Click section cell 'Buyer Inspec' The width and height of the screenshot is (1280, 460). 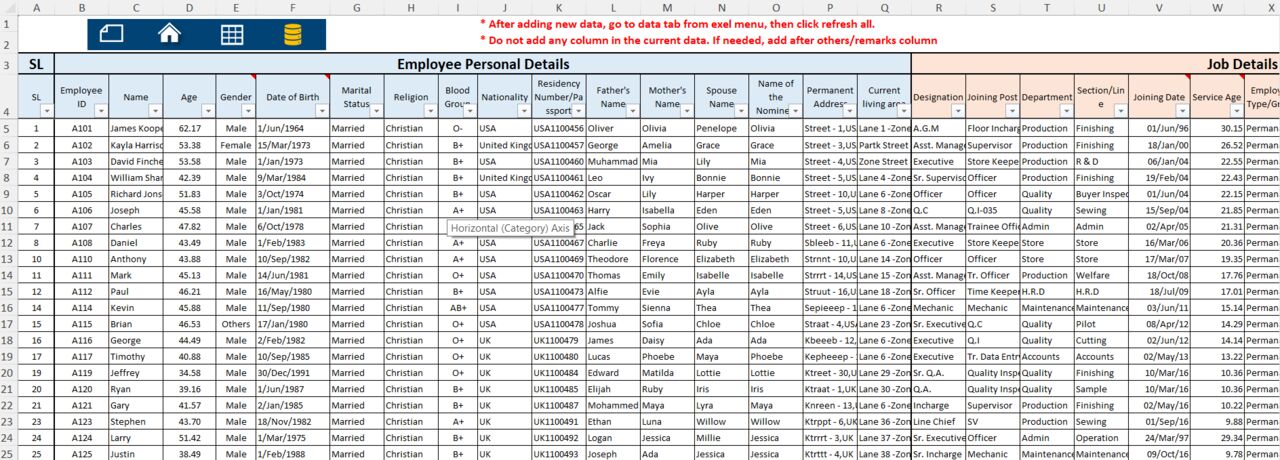tap(1101, 193)
